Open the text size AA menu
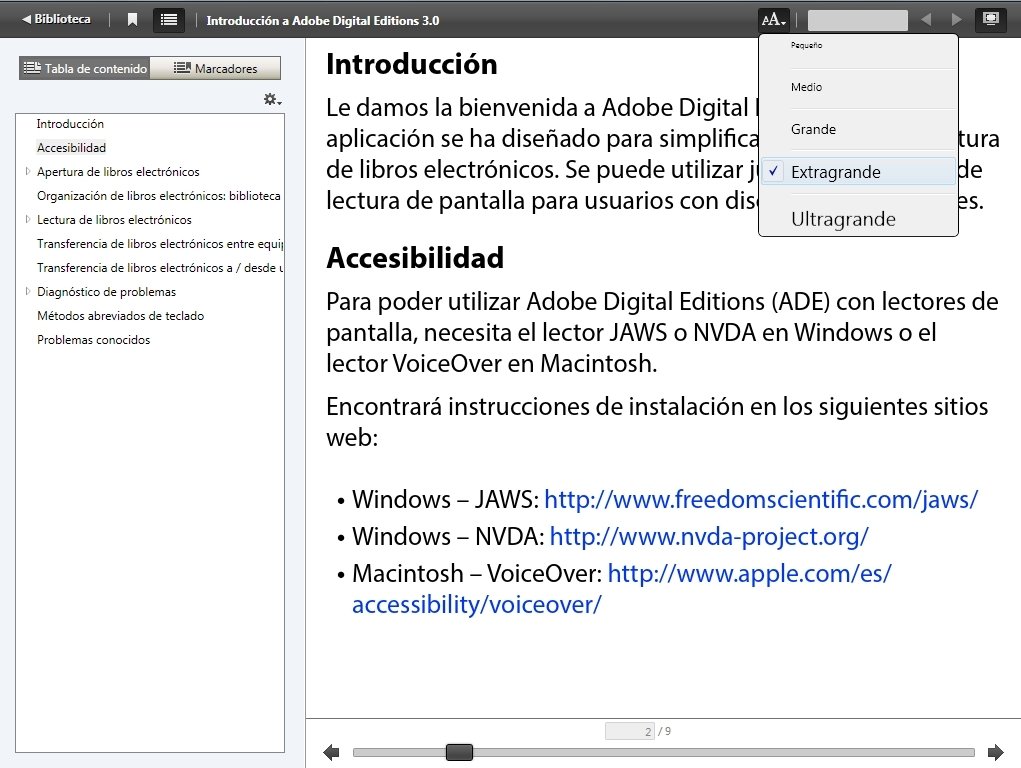1021x768 pixels. point(774,20)
